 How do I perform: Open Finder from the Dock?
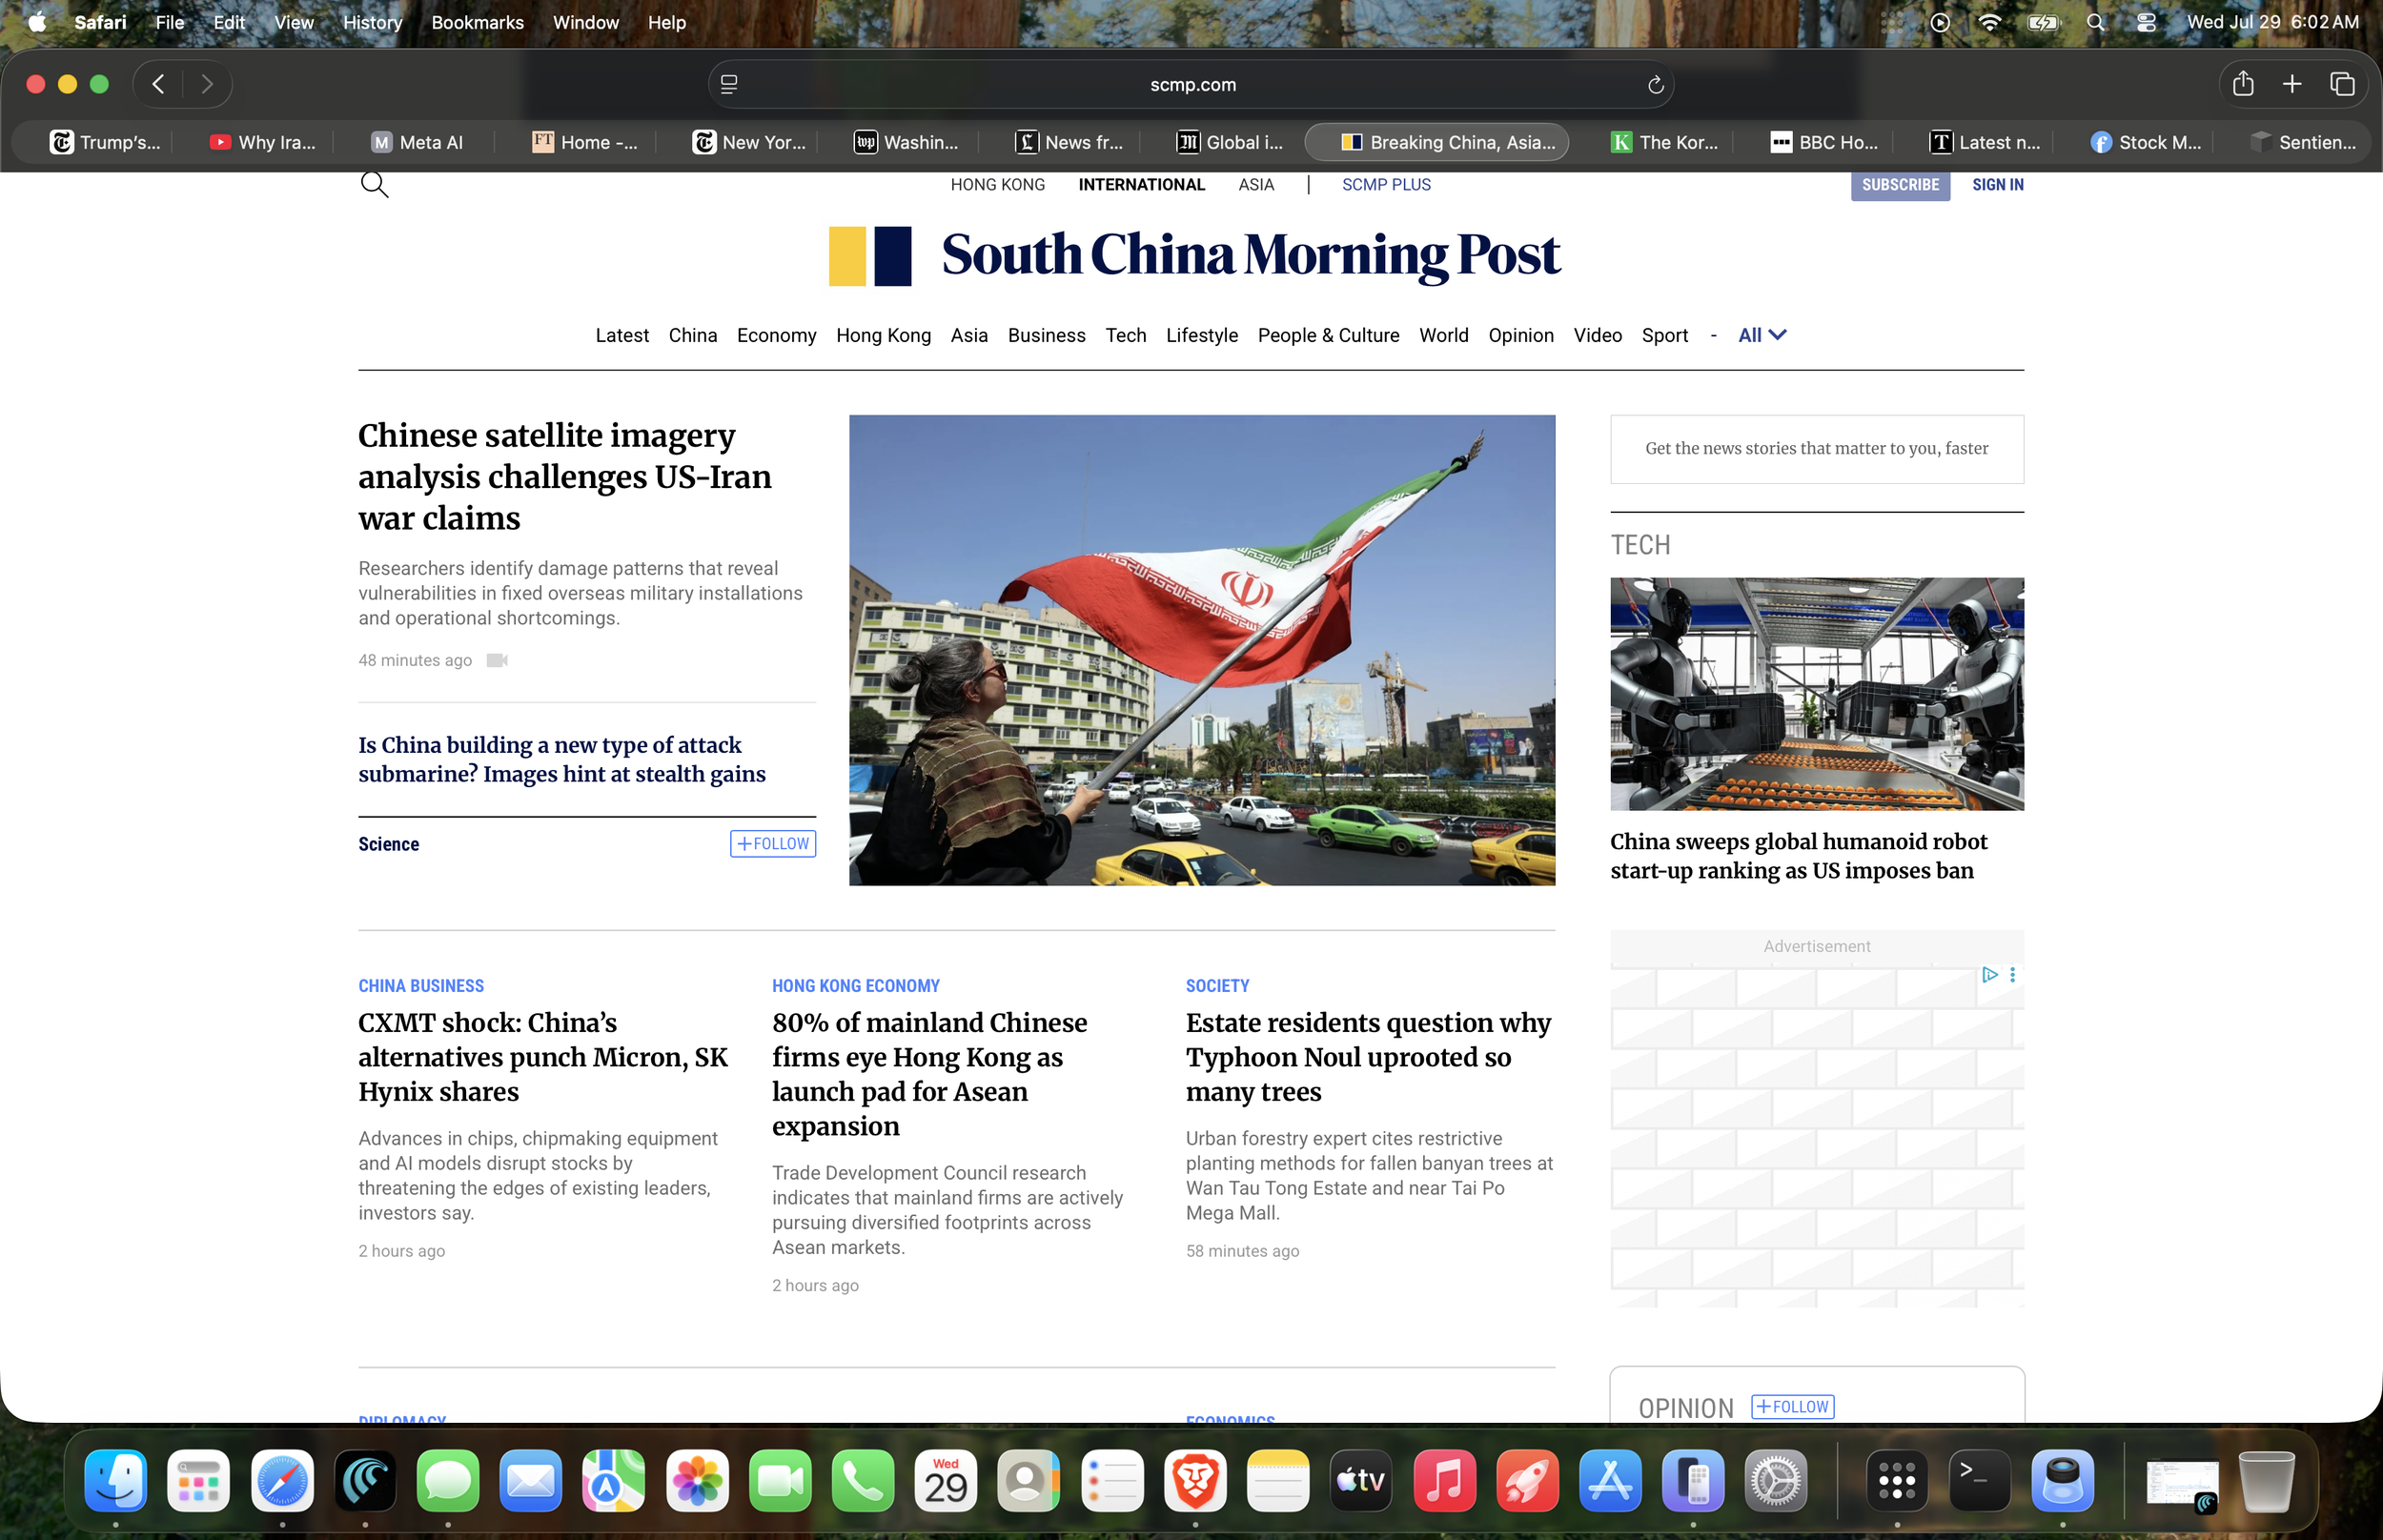116,1480
